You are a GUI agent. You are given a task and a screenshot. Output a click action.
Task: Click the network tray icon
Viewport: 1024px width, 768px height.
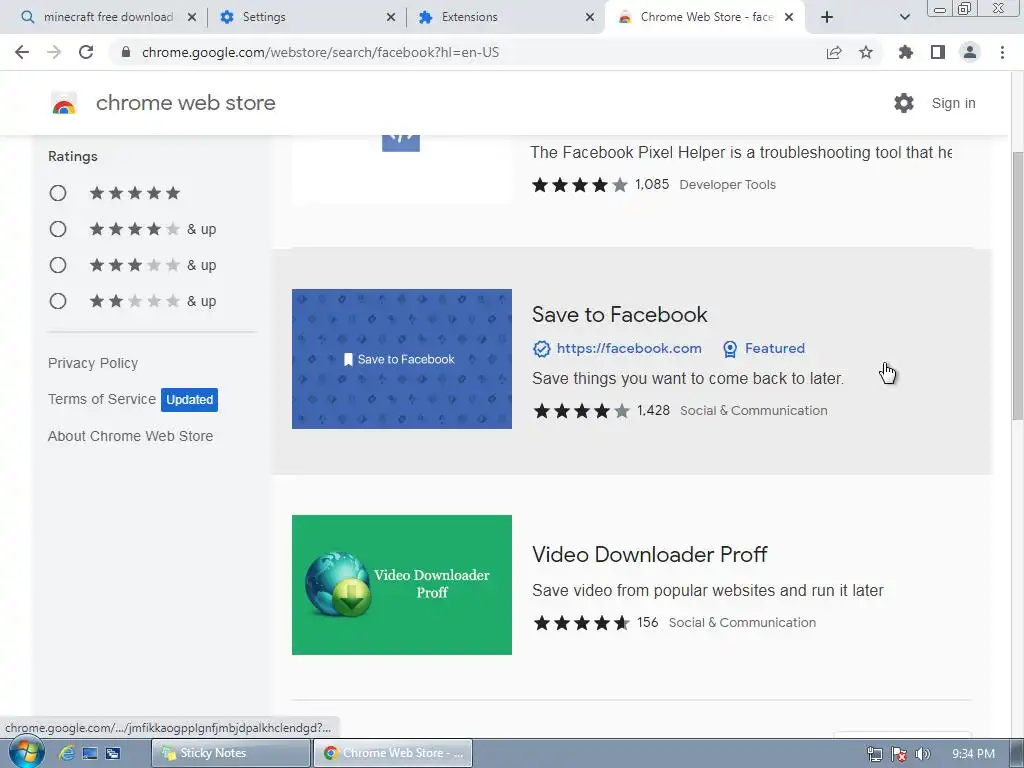(874, 754)
